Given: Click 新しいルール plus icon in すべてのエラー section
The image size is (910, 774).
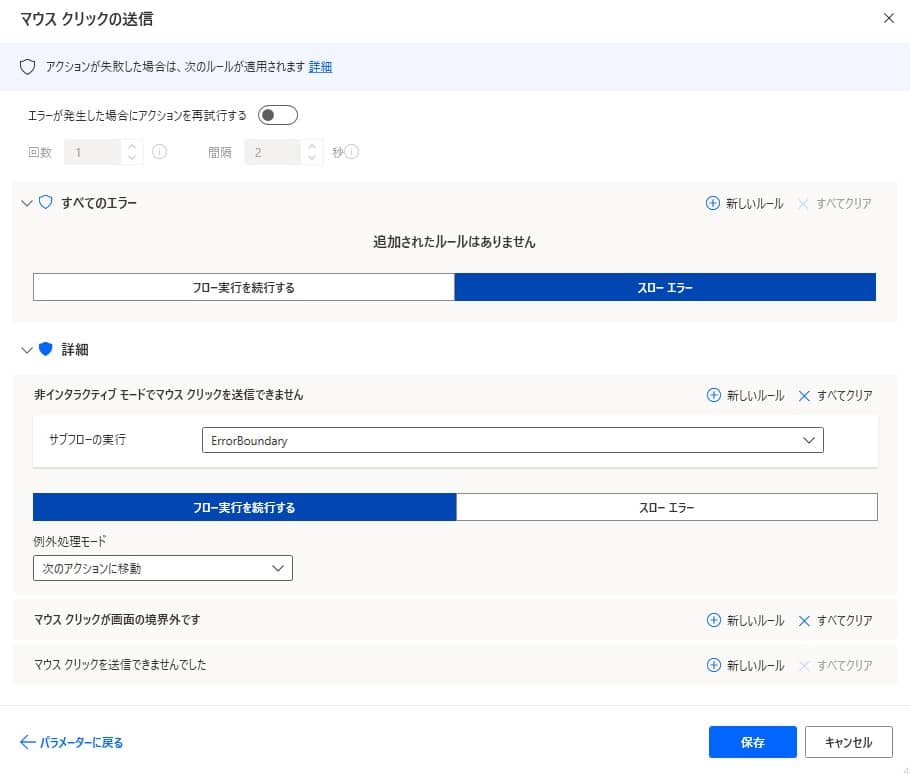Looking at the screenshot, I should 713,203.
